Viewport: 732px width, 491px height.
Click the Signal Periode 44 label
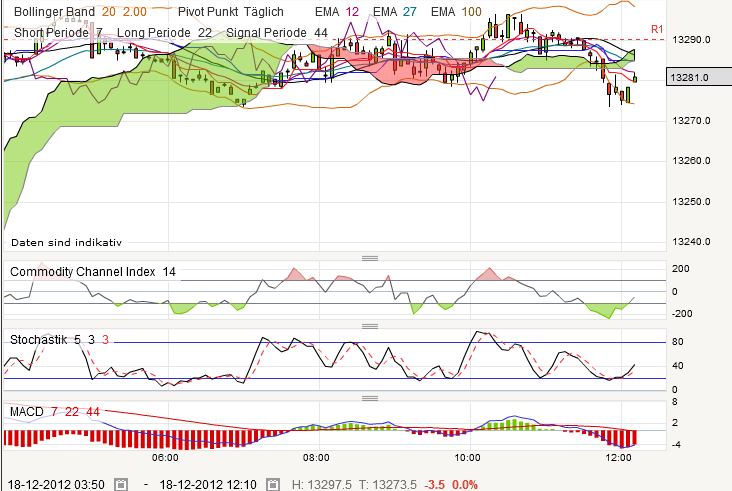[x=277, y=33]
